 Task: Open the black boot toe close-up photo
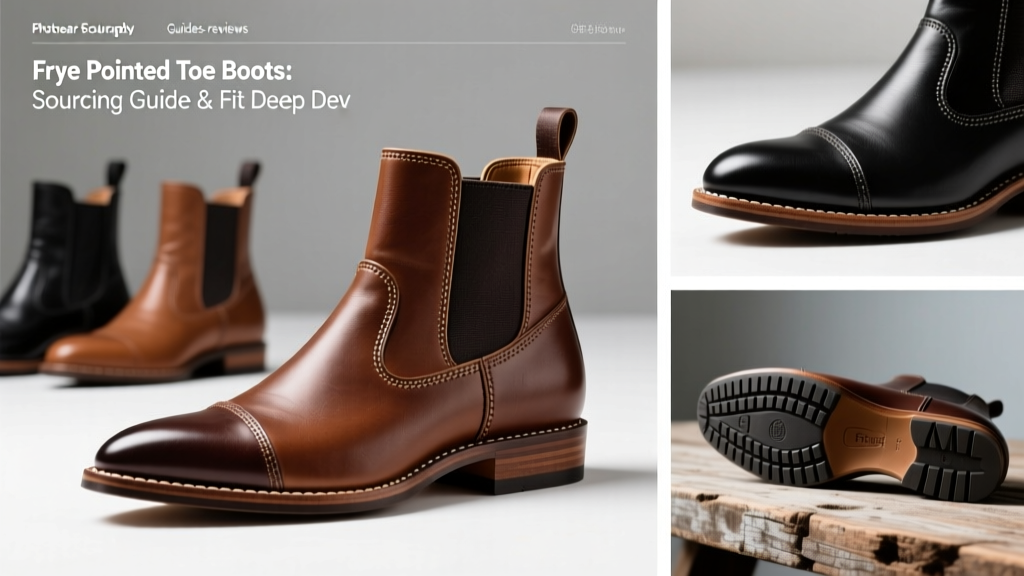[848, 138]
